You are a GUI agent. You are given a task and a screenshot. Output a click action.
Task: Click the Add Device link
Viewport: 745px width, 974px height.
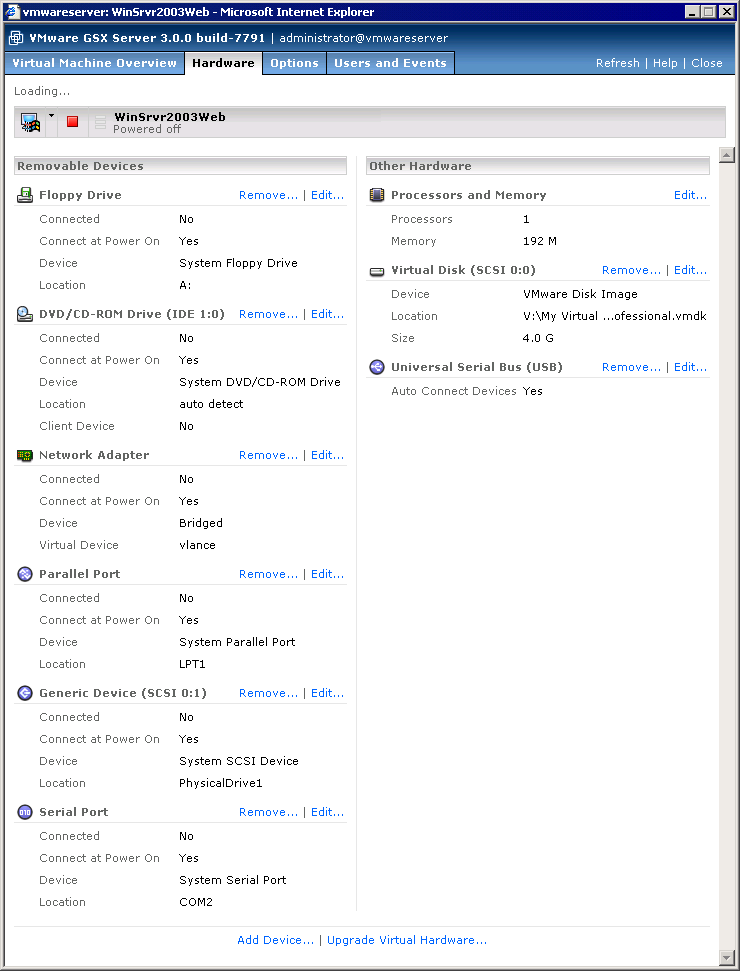[275, 941]
